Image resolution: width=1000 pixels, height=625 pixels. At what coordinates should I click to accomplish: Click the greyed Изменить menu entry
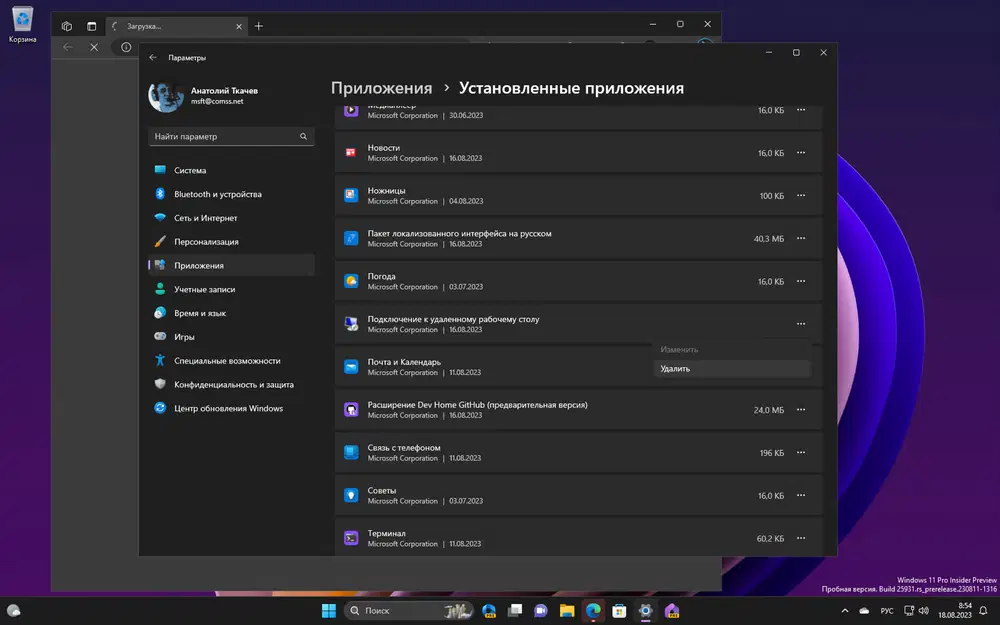tap(732, 349)
